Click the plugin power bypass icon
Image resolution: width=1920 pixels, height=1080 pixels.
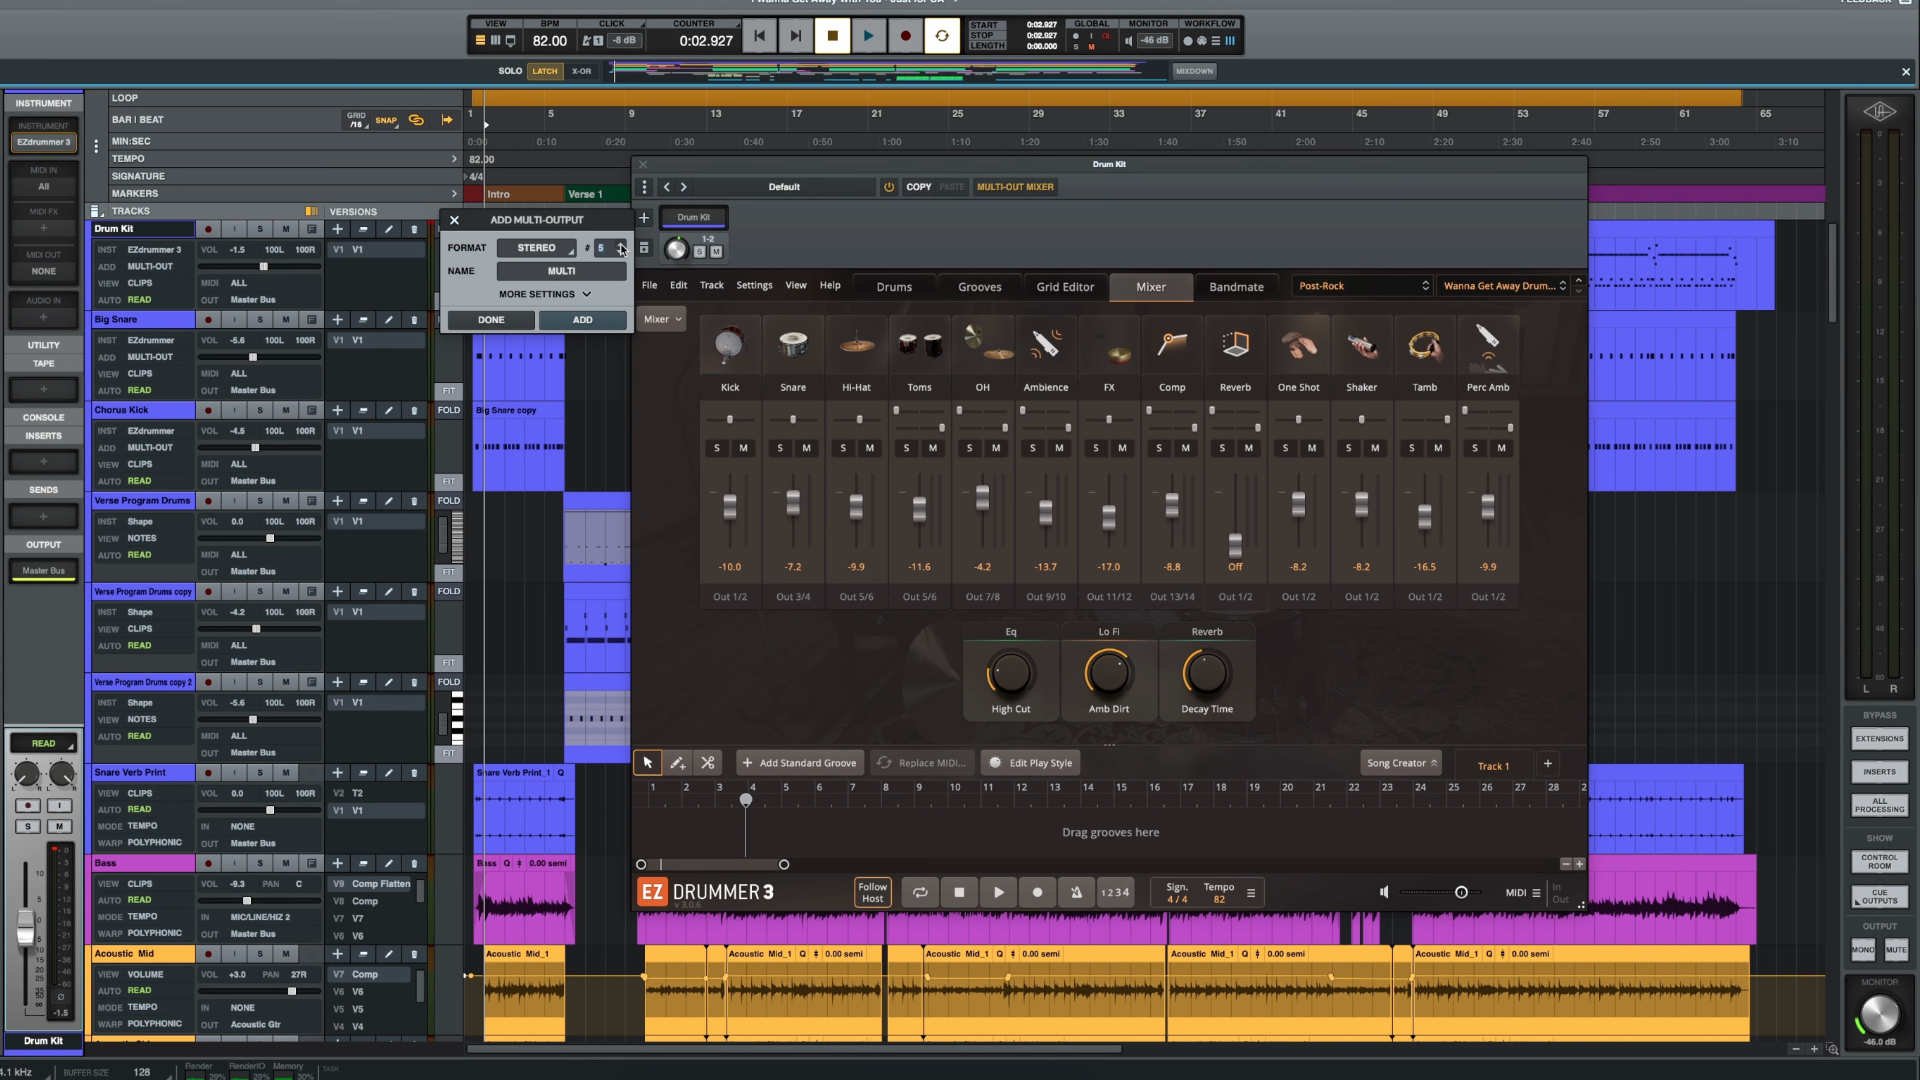pos(888,187)
